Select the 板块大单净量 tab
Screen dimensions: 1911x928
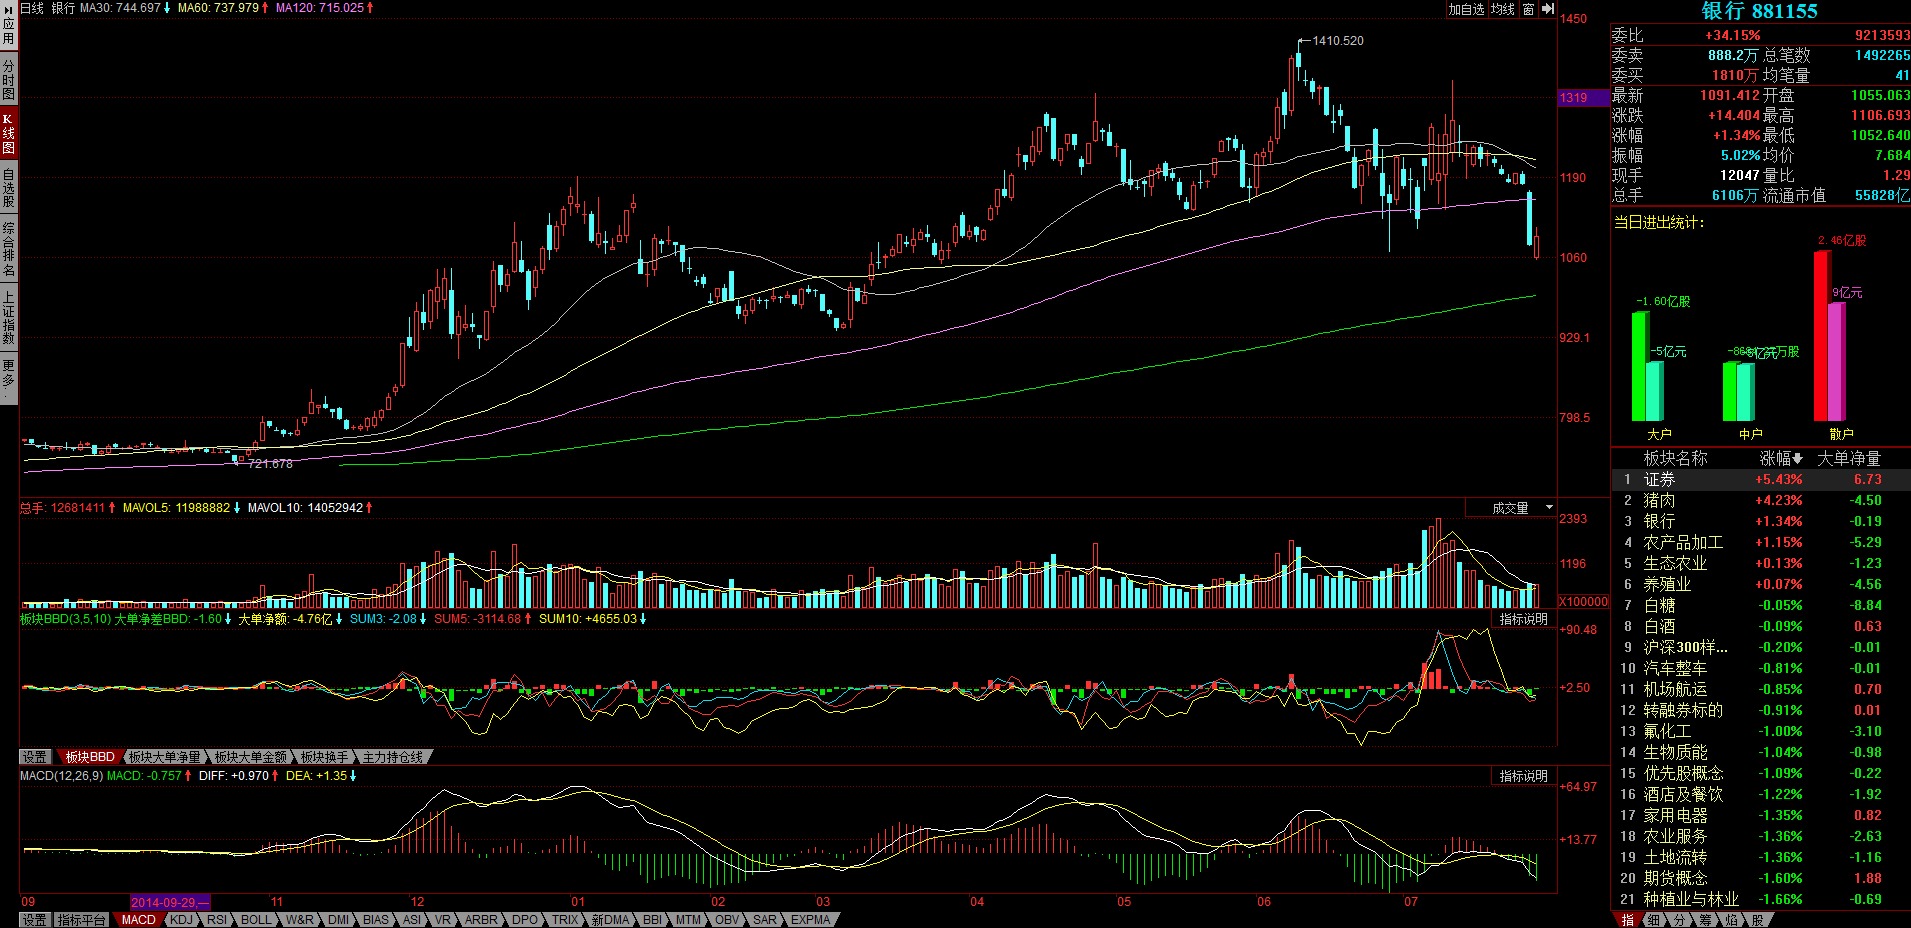(165, 757)
